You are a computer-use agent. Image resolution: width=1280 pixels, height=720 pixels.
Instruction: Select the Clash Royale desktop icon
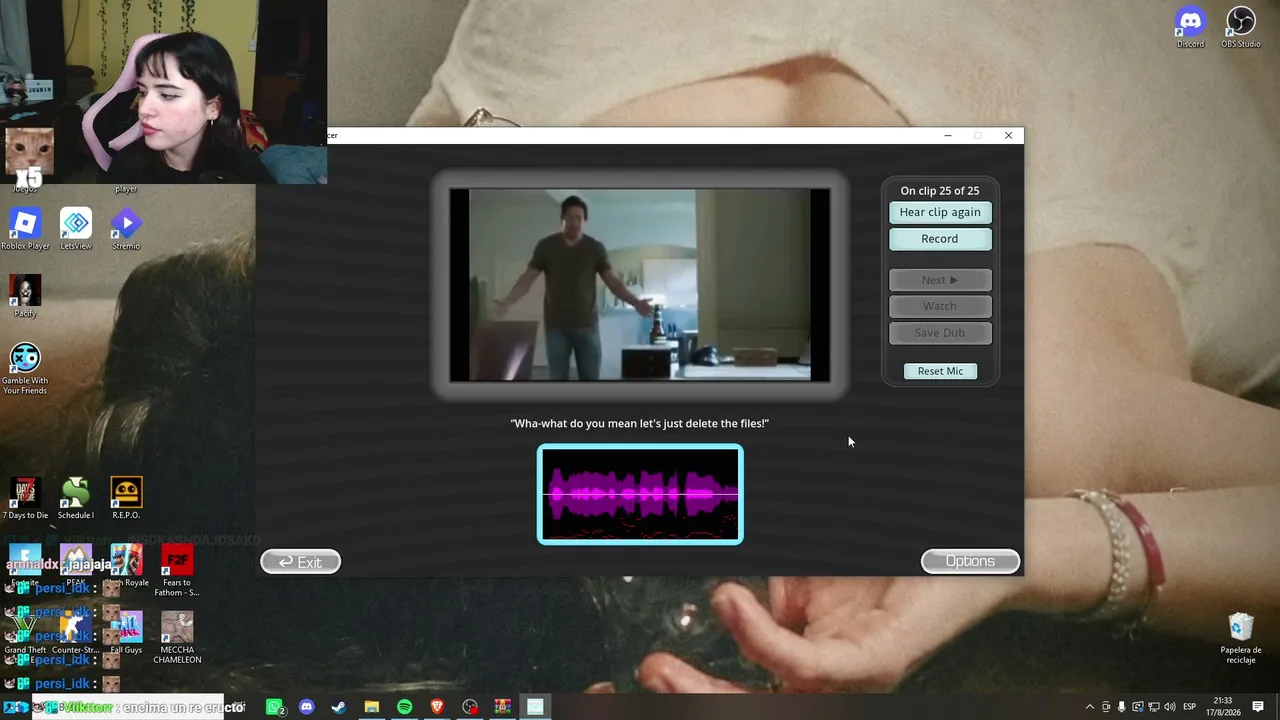[126, 566]
